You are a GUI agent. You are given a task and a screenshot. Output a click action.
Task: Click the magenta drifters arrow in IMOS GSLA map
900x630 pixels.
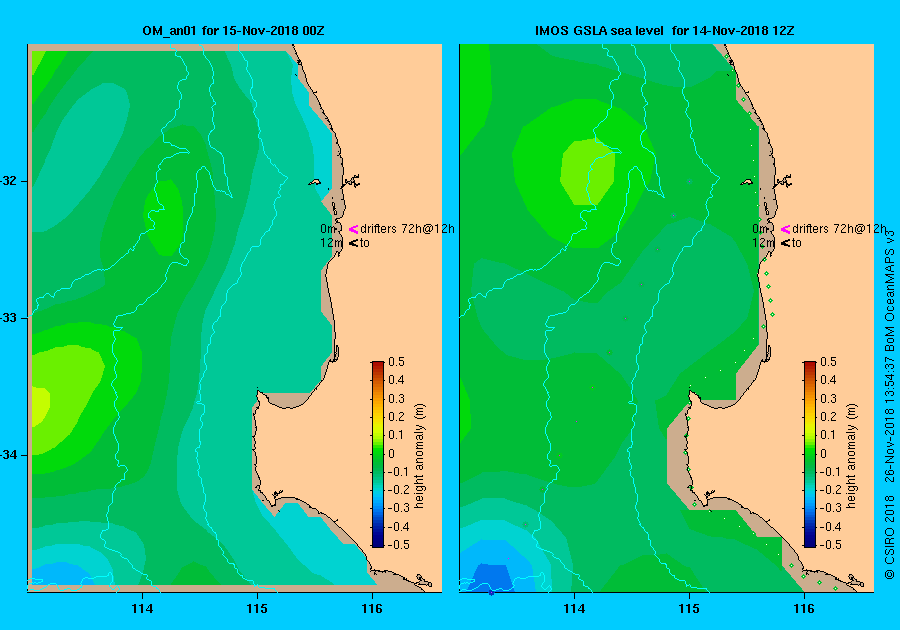pos(785,229)
